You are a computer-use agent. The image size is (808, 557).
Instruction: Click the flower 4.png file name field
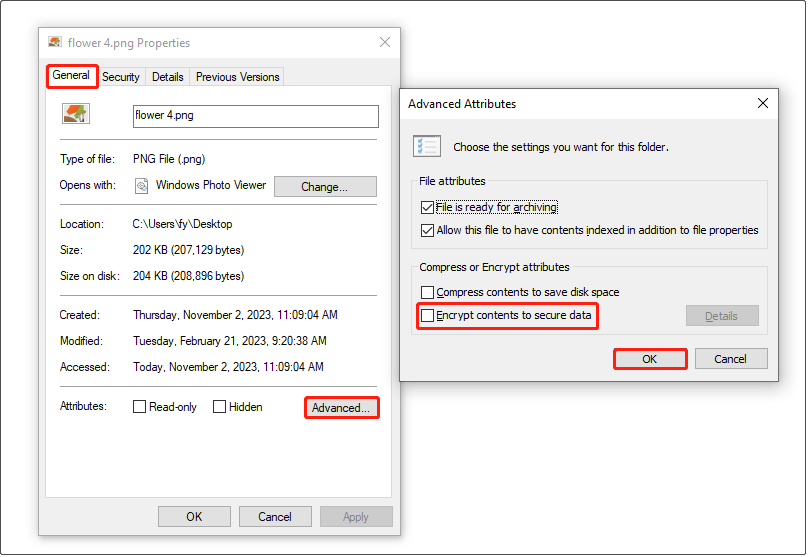coord(256,116)
